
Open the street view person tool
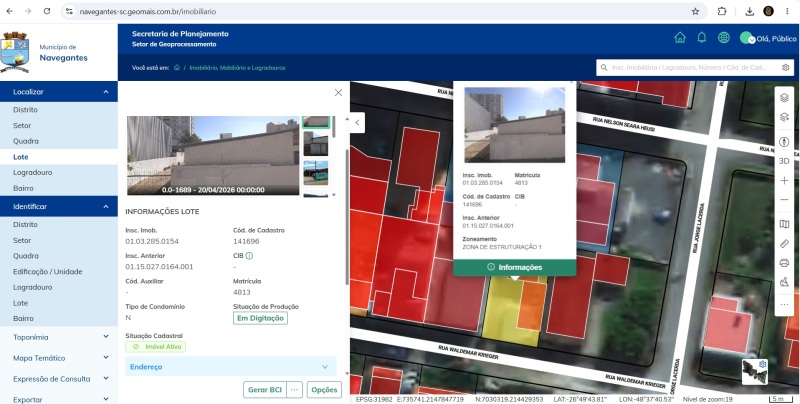coord(784,282)
